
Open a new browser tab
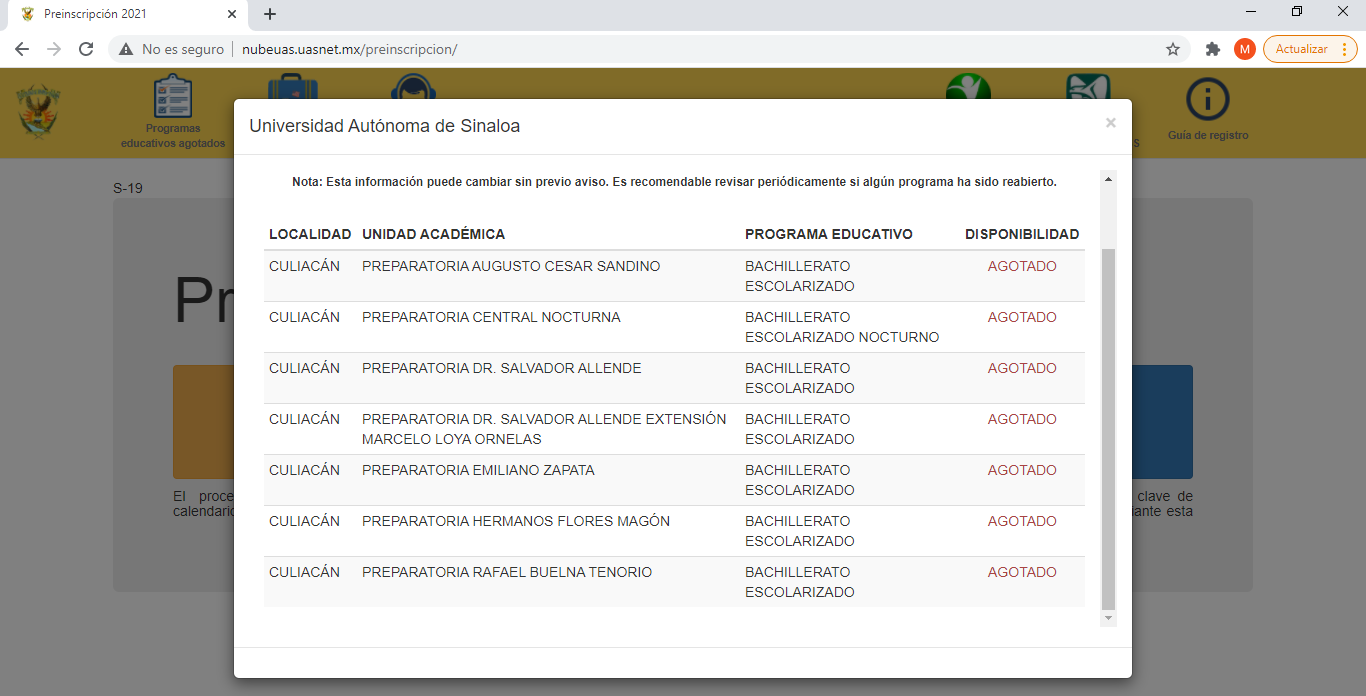[x=270, y=14]
